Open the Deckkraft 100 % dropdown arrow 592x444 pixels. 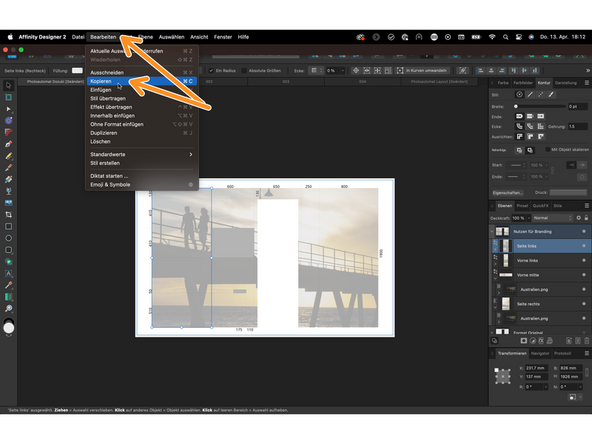(x=529, y=218)
